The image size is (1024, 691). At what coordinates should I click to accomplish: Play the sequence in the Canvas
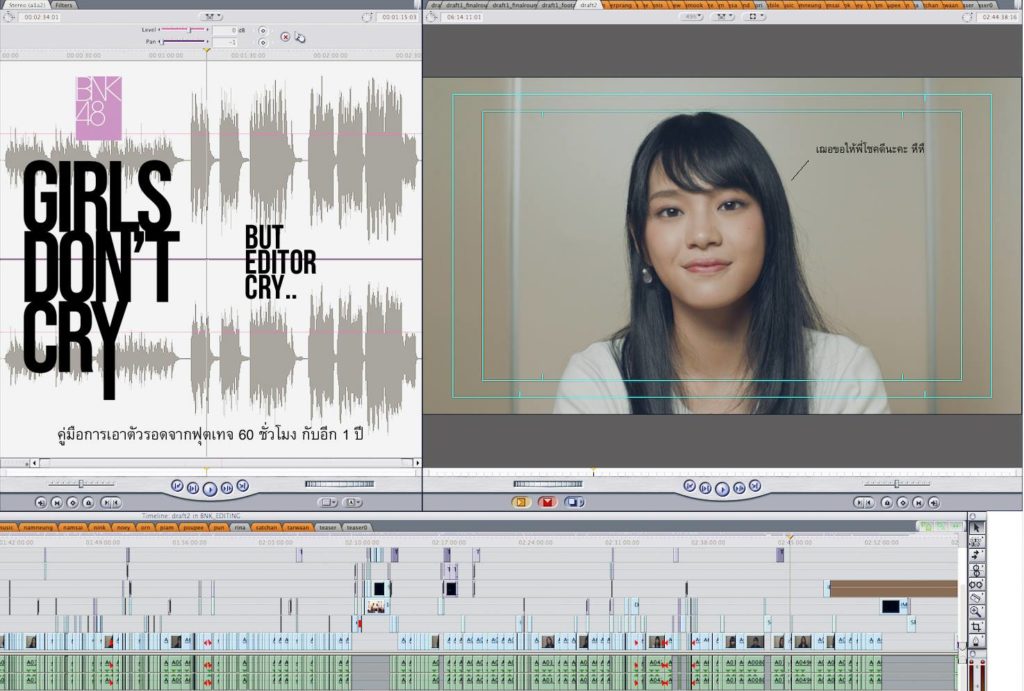click(x=722, y=489)
